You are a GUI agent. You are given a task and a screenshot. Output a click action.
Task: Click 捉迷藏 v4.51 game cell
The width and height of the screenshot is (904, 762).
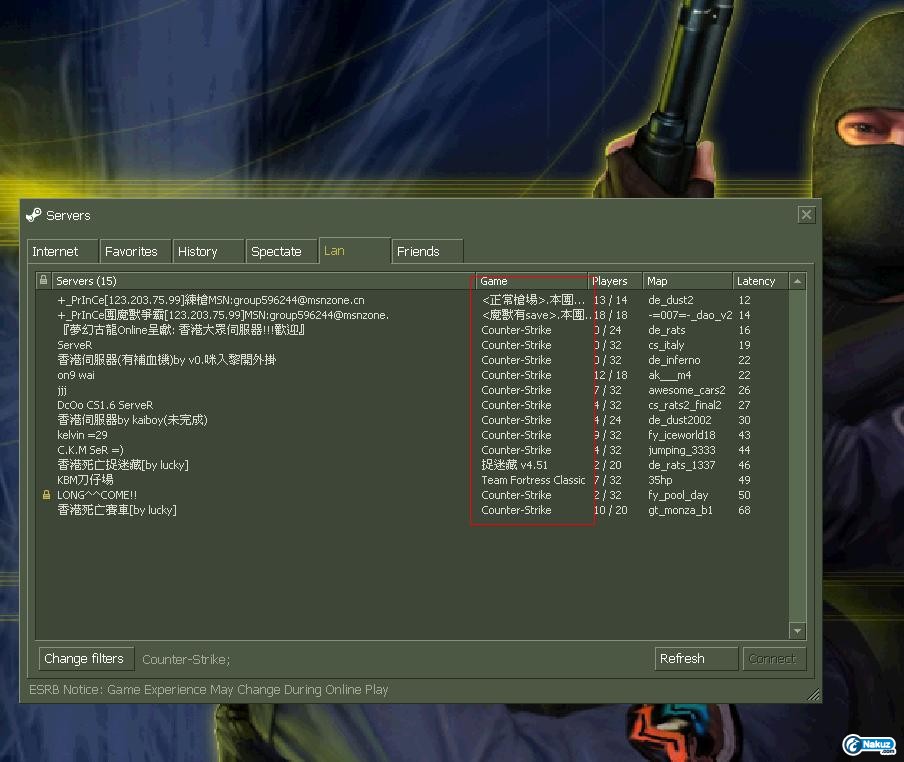514,465
